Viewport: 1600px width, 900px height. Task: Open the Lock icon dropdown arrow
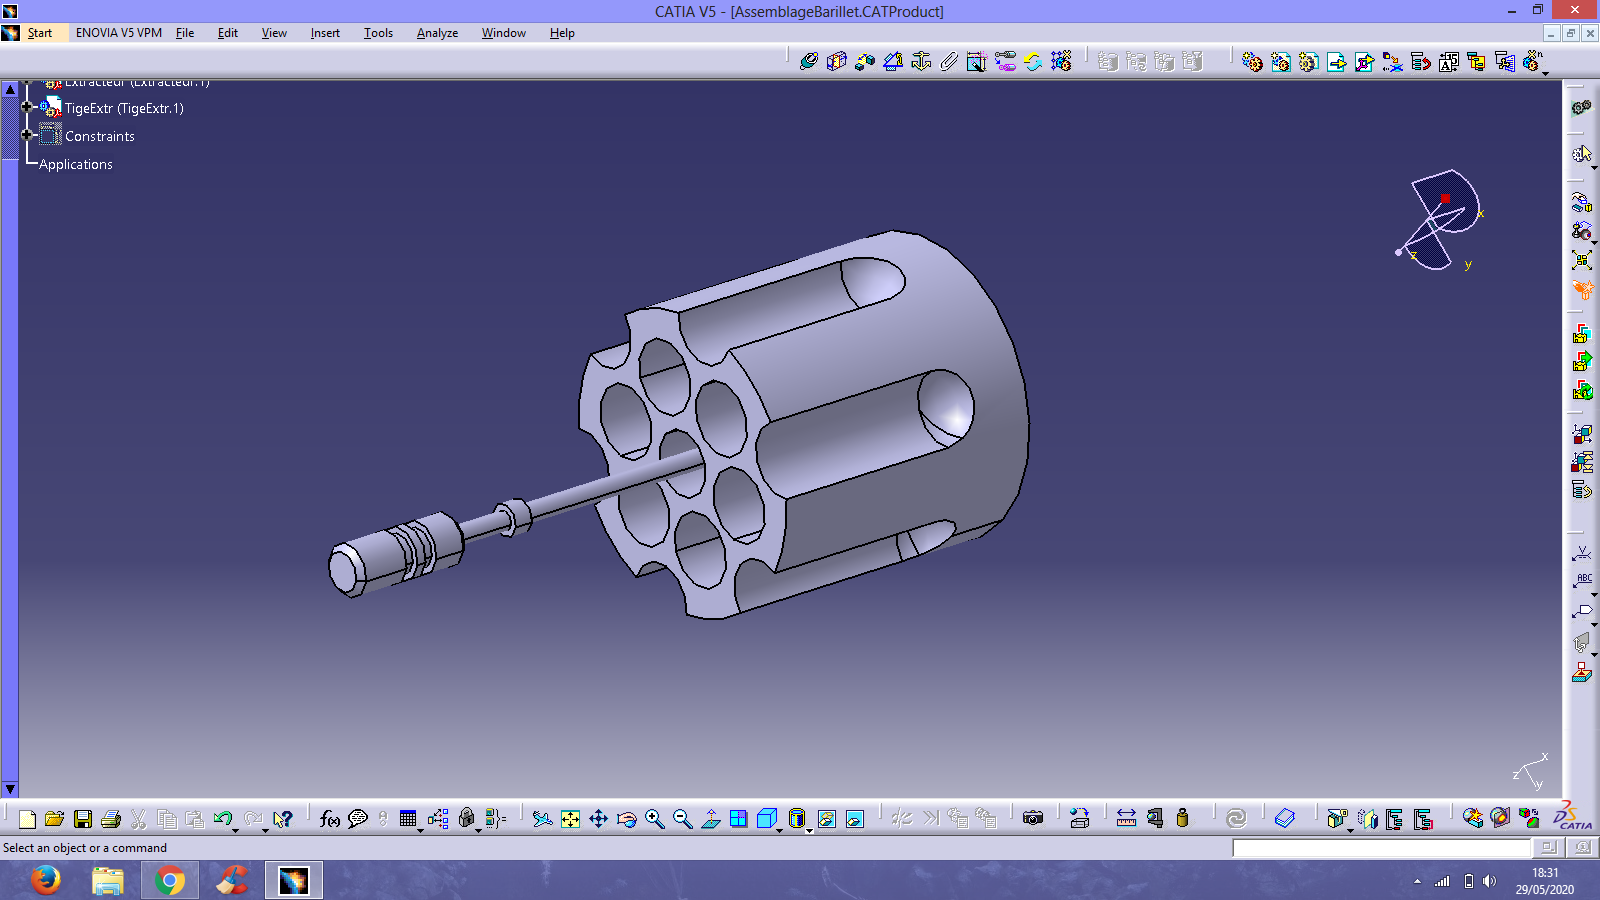(x=478, y=830)
